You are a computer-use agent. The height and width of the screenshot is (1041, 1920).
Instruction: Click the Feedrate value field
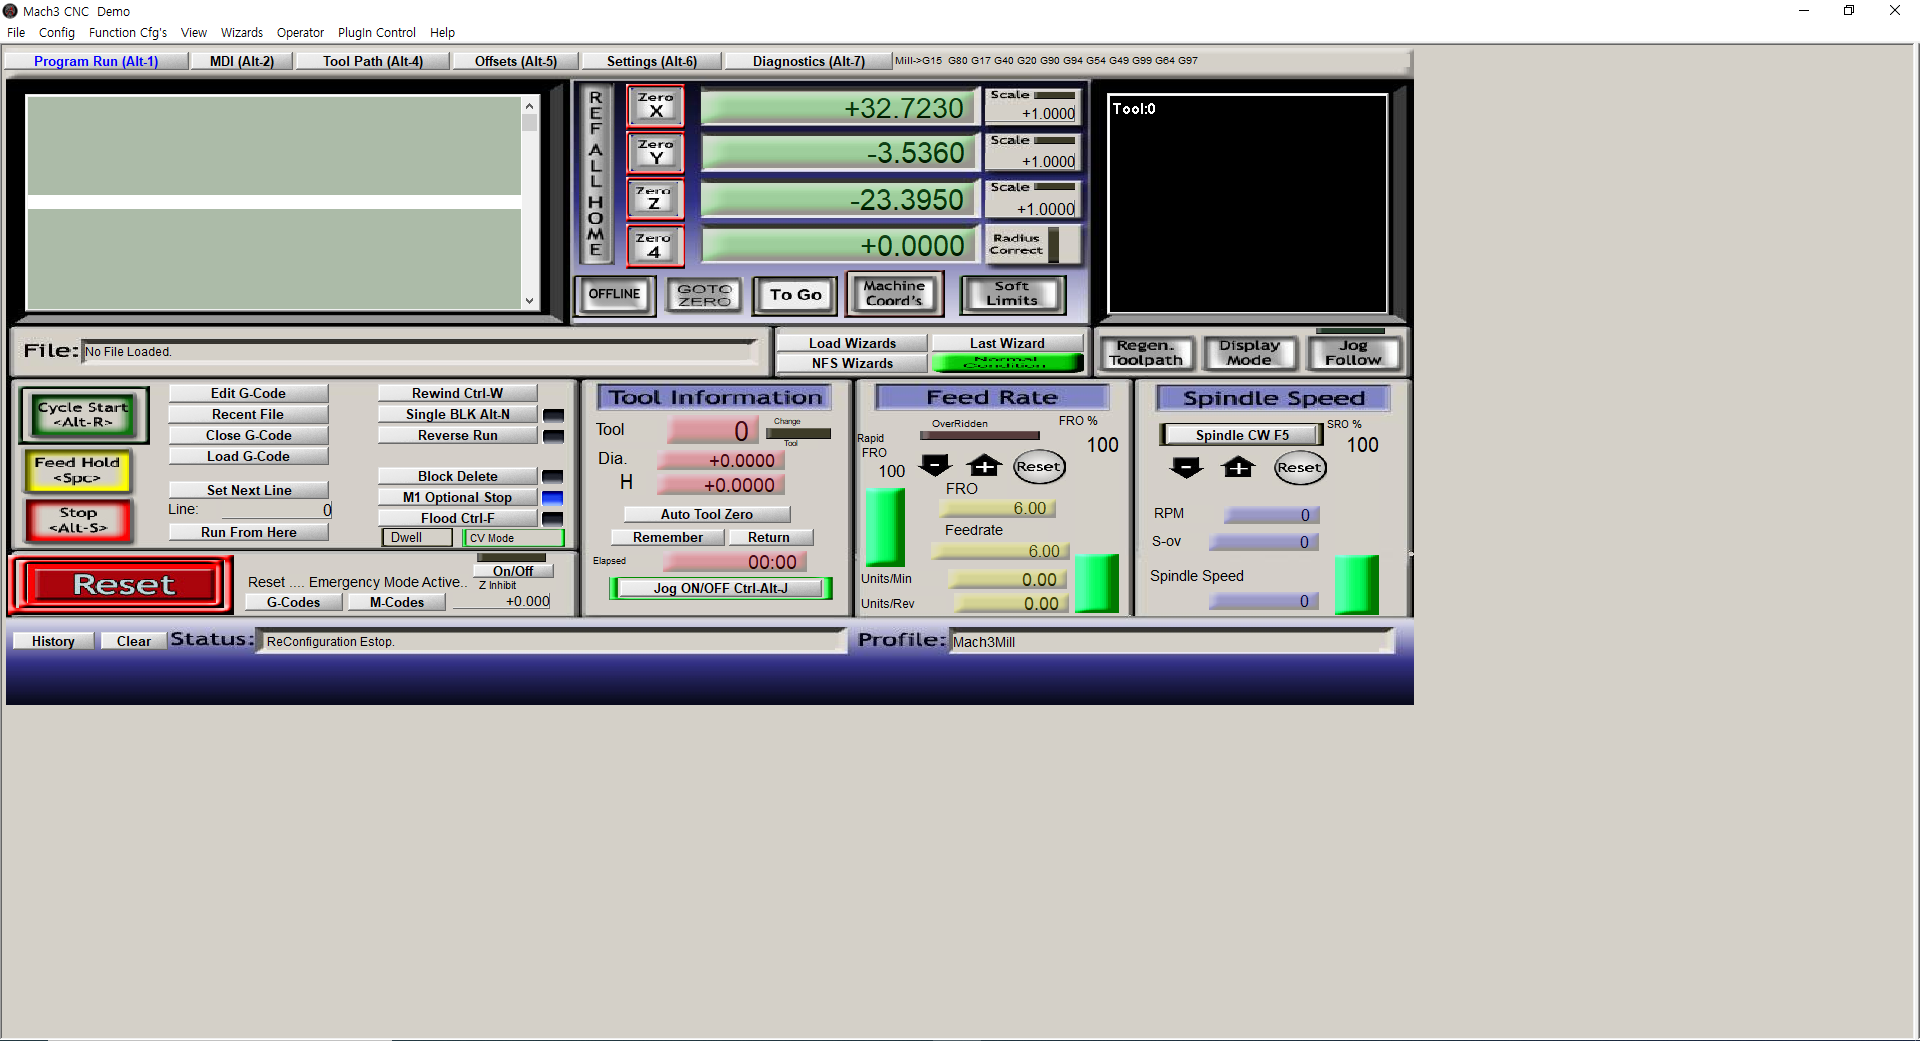click(1000, 551)
